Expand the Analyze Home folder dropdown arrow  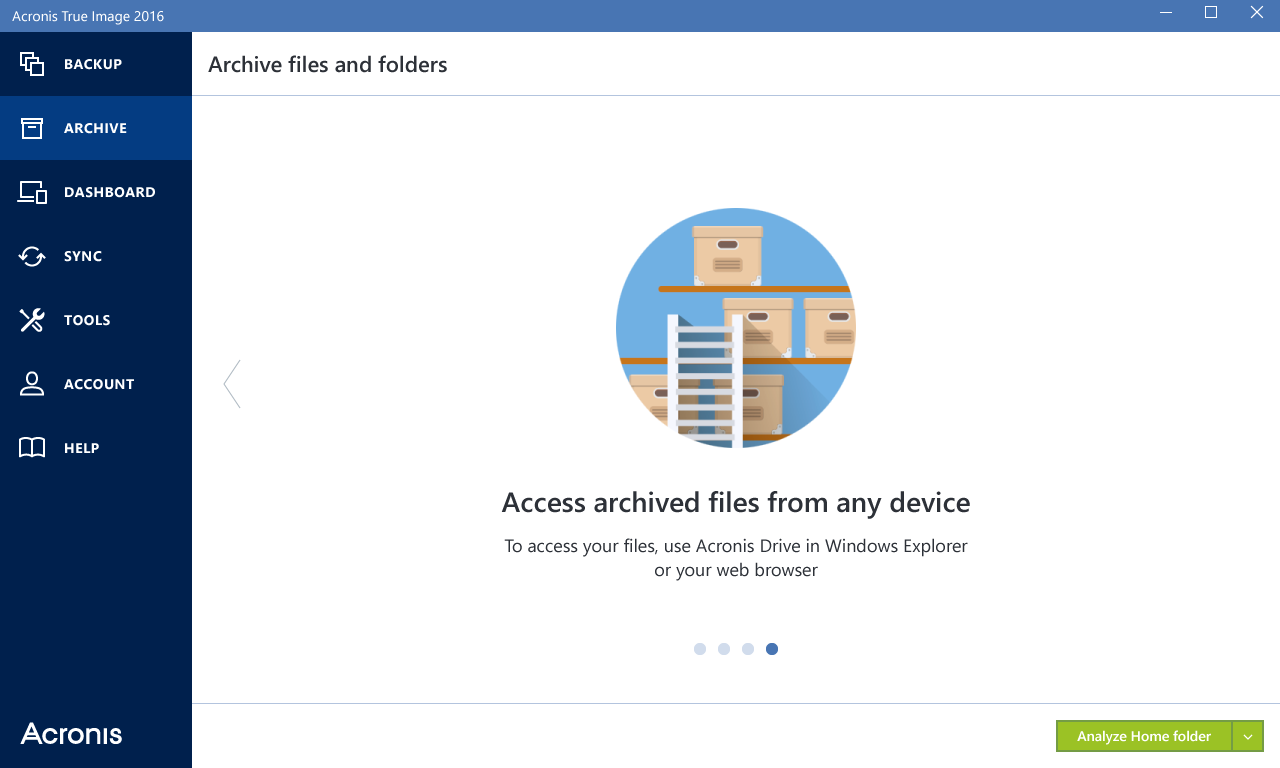click(x=1248, y=736)
